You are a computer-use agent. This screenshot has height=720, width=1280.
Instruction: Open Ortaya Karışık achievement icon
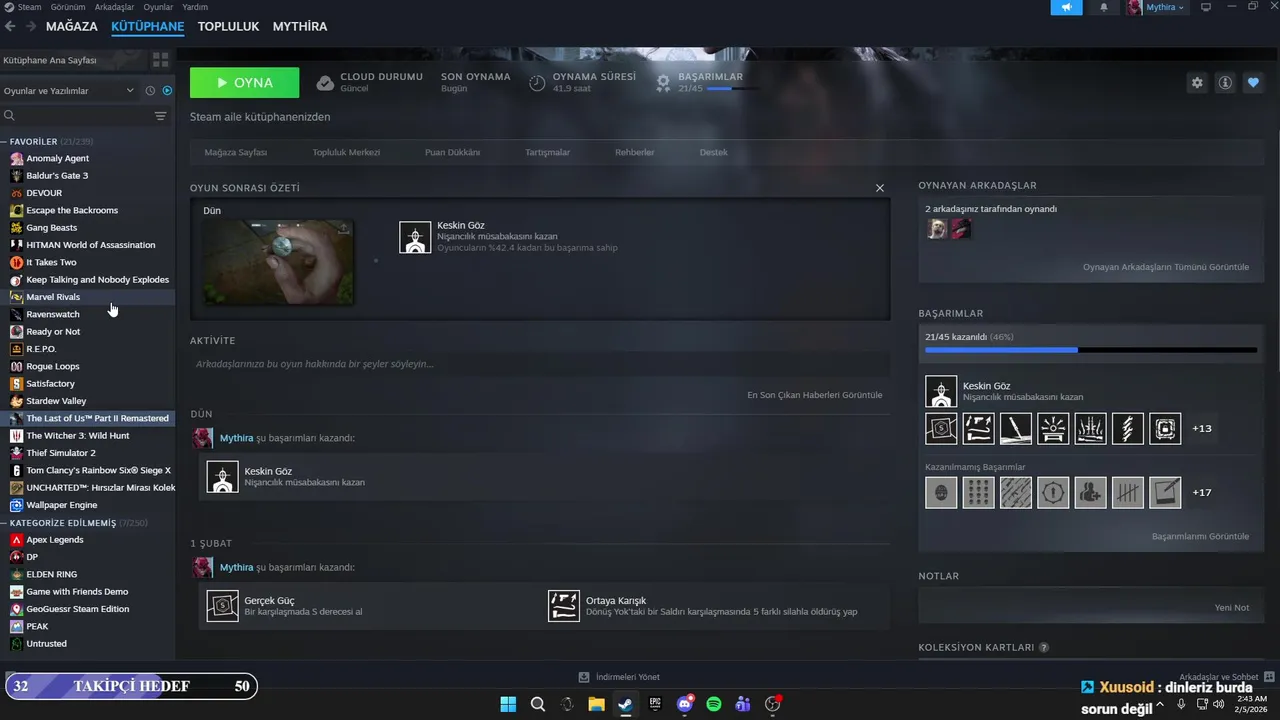(x=564, y=605)
